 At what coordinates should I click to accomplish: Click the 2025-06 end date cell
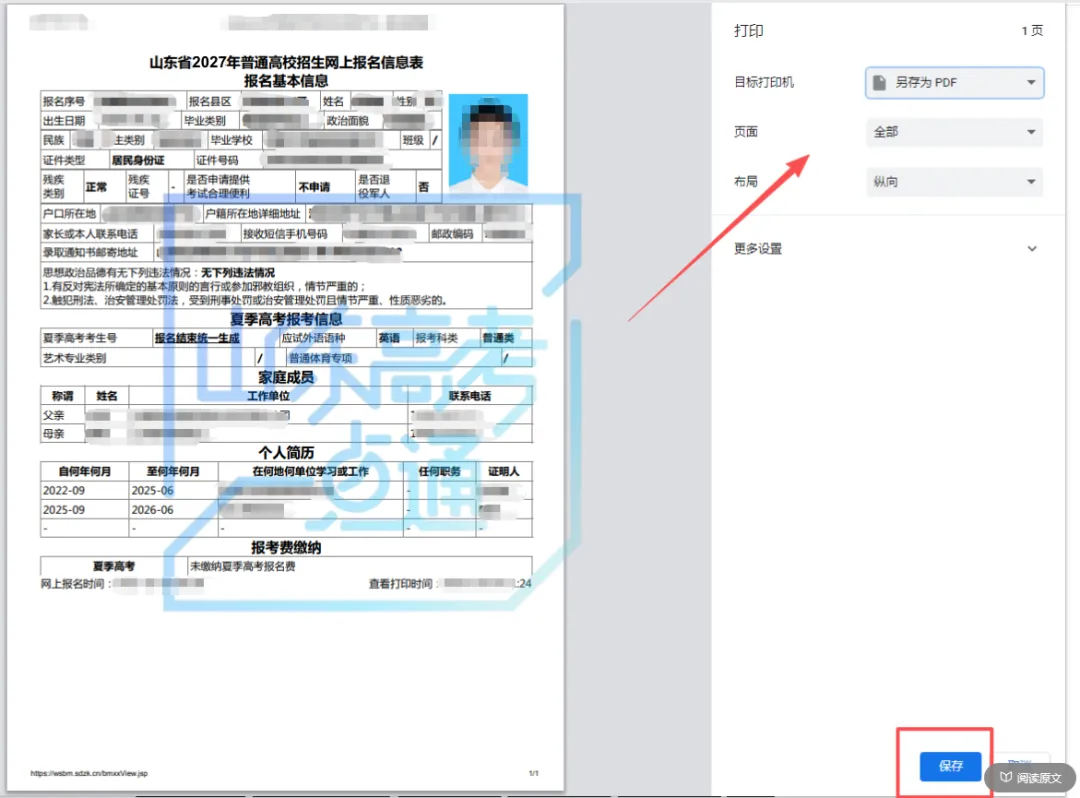[x=152, y=491]
